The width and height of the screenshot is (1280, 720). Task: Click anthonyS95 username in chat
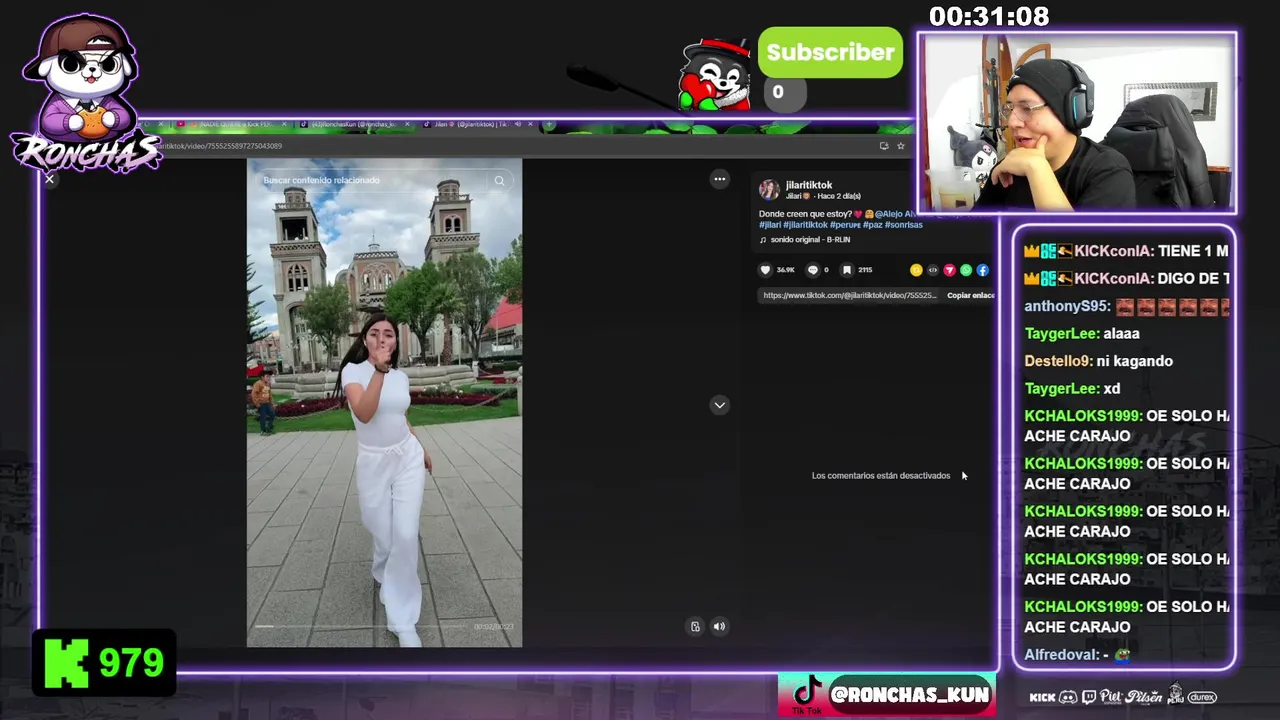tap(1067, 306)
